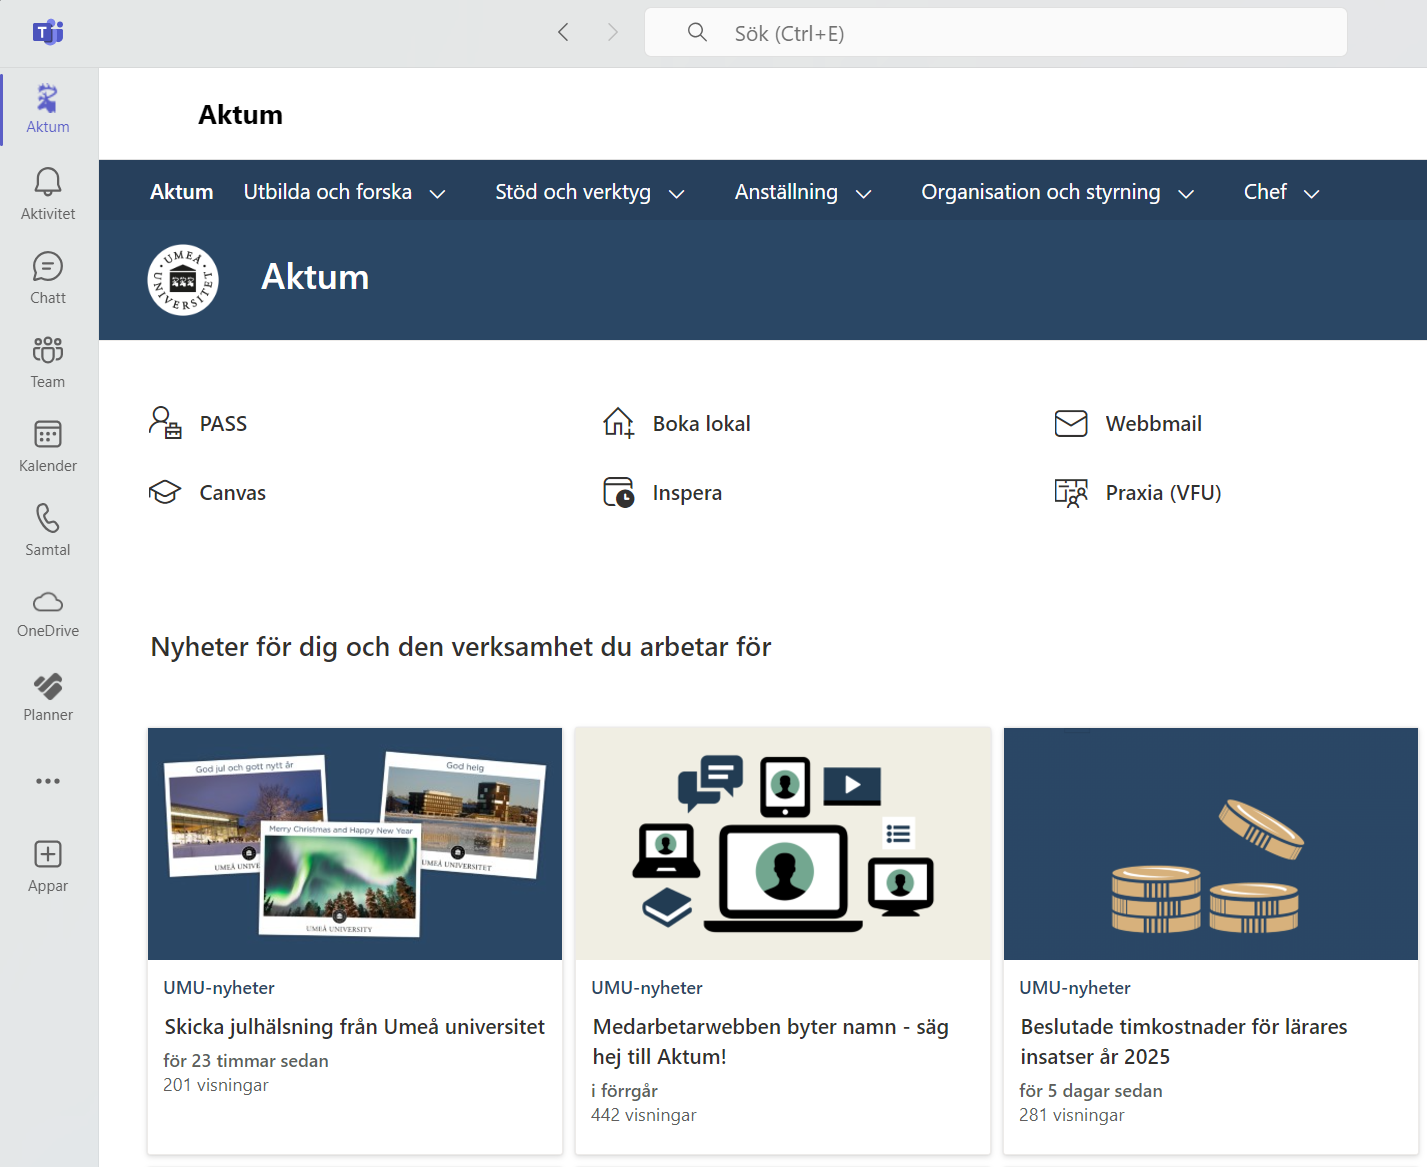Open Medarbetarwebben byter namn headline
The height and width of the screenshot is (1167, 1427).
771,1042
